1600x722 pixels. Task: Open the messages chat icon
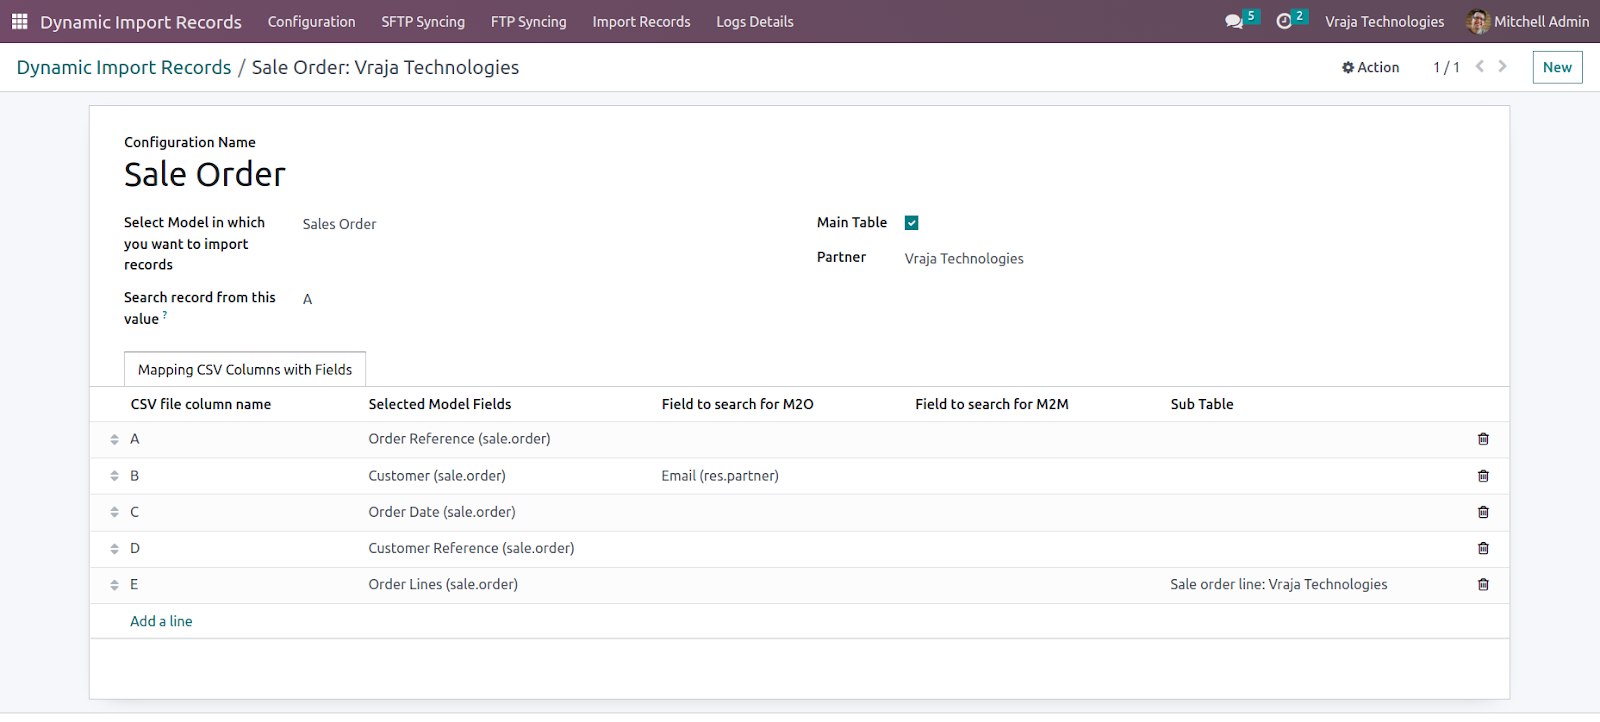tap(1234, 21)
